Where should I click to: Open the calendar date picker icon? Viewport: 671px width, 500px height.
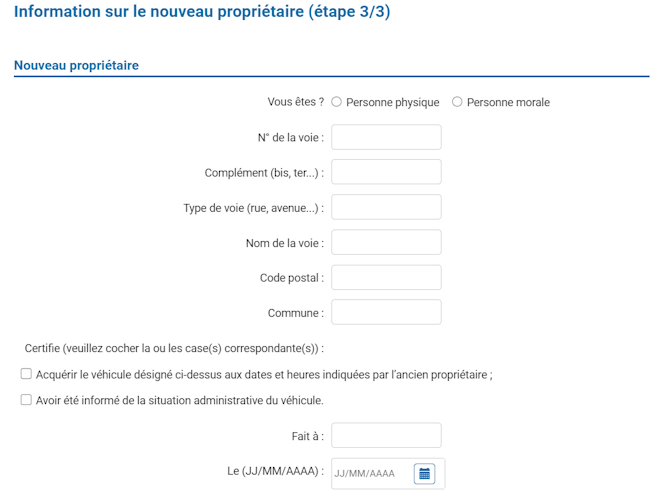(424, 473)
